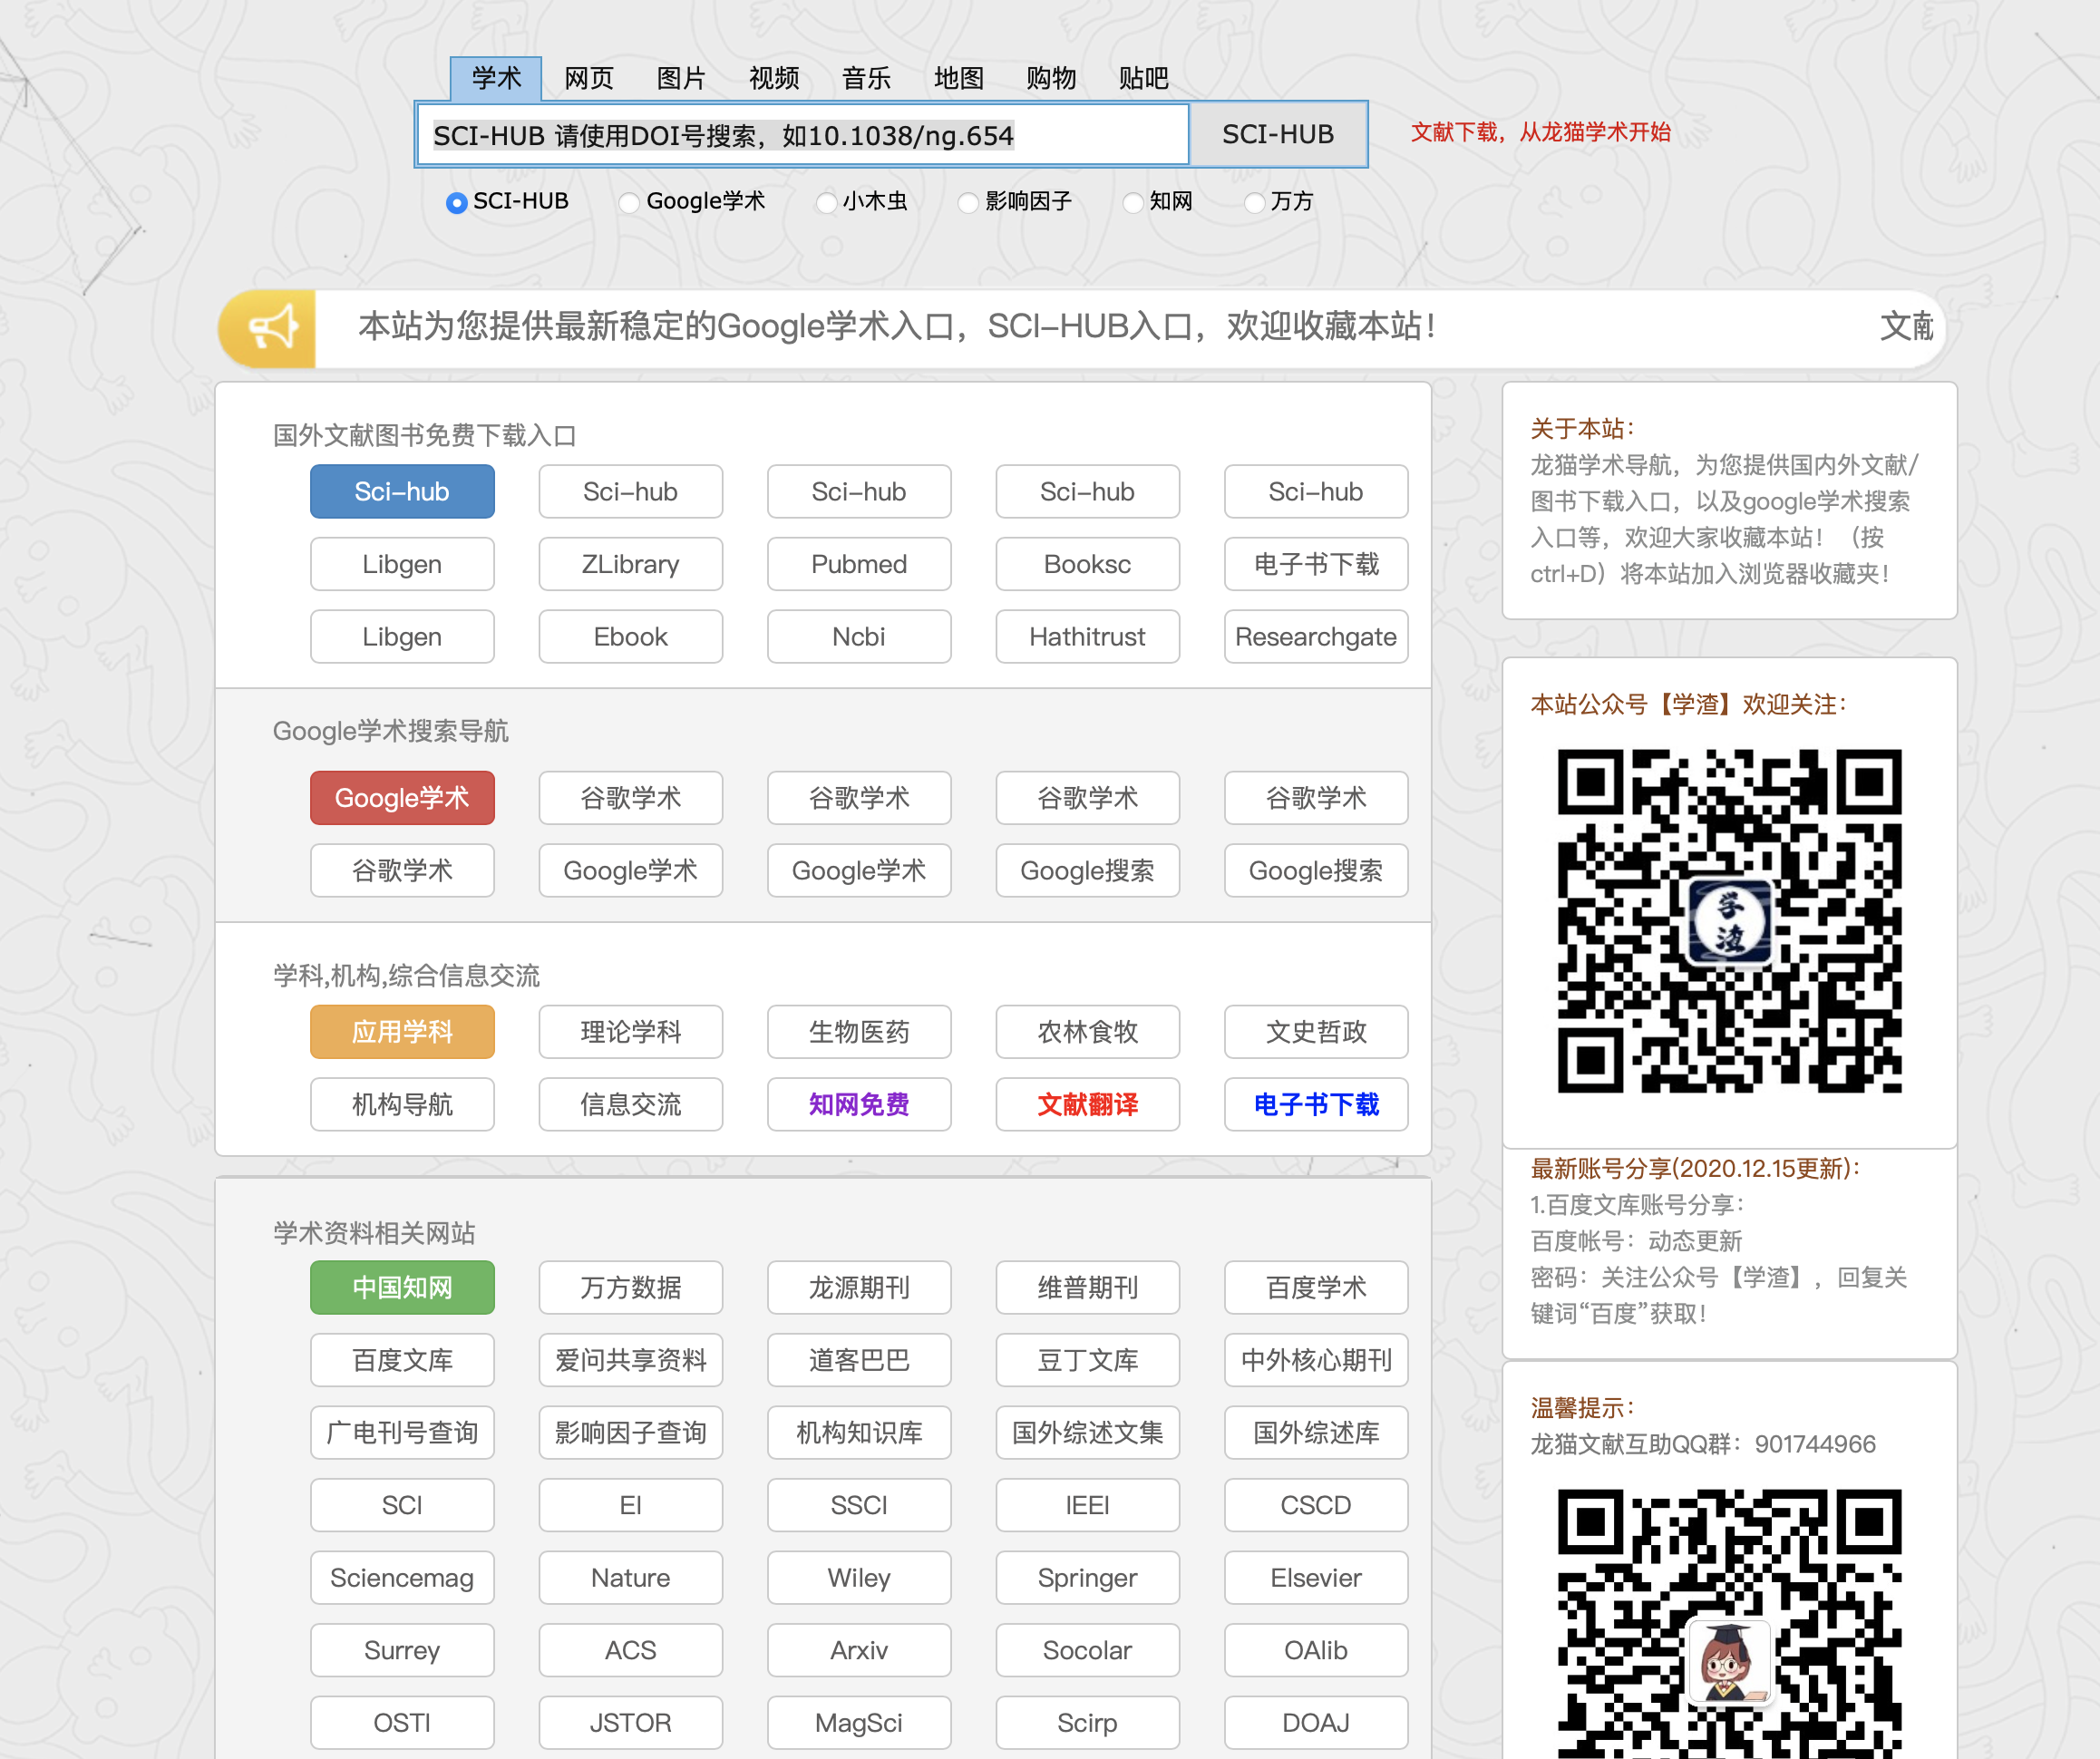Open the JSTOR link

tap(630, 1722)
